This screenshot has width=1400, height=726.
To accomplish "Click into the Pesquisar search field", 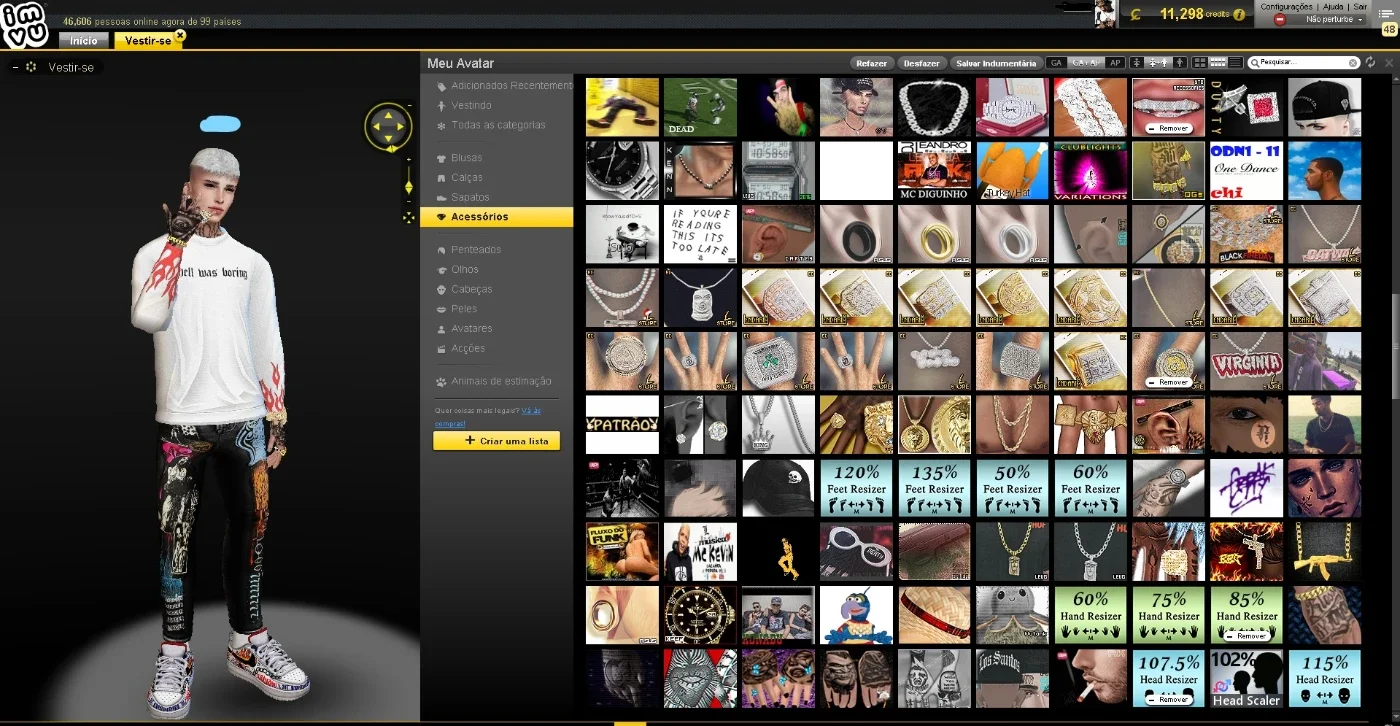I will 1302,62.
